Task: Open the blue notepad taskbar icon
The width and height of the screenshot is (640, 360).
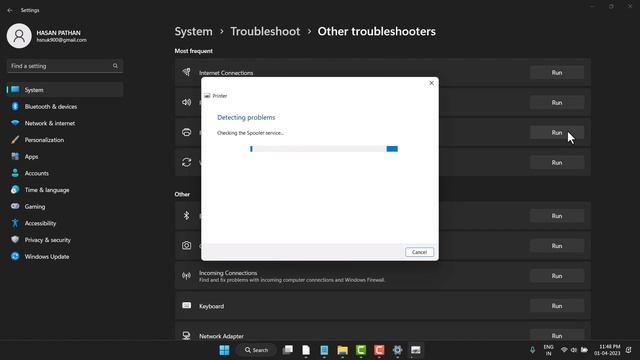Action: coord(324,350)
